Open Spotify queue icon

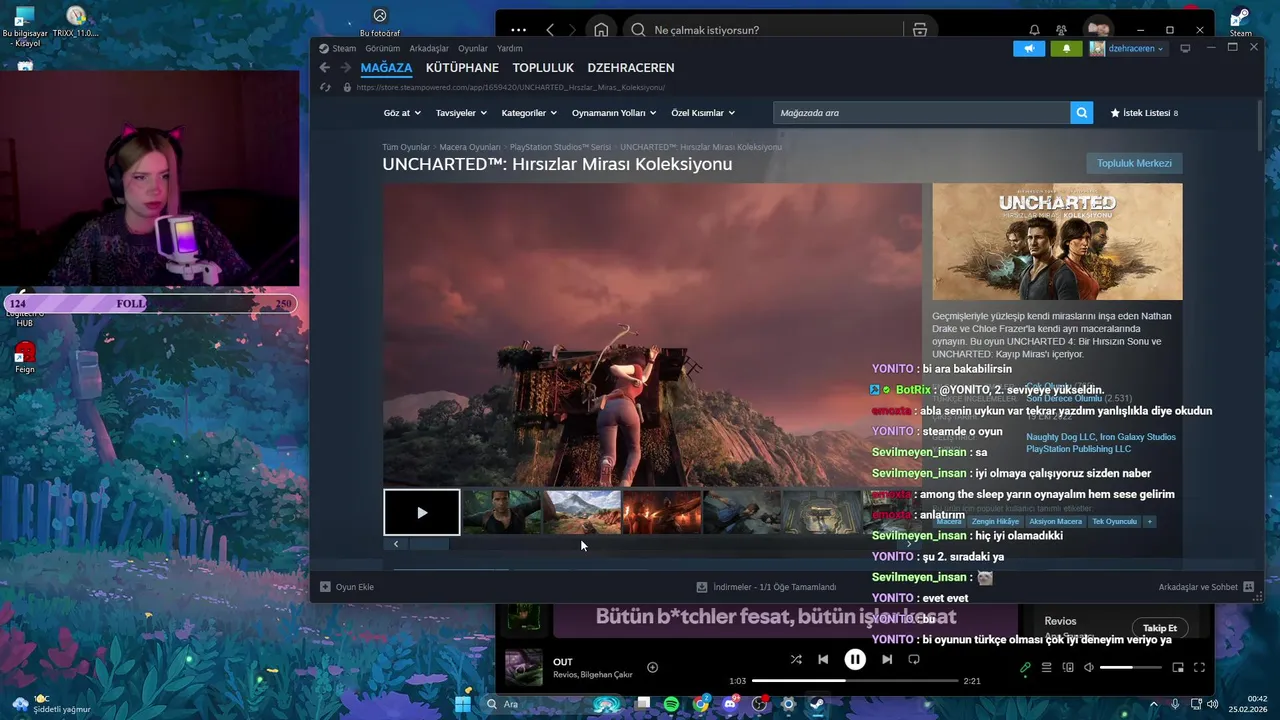[1046, 667]
